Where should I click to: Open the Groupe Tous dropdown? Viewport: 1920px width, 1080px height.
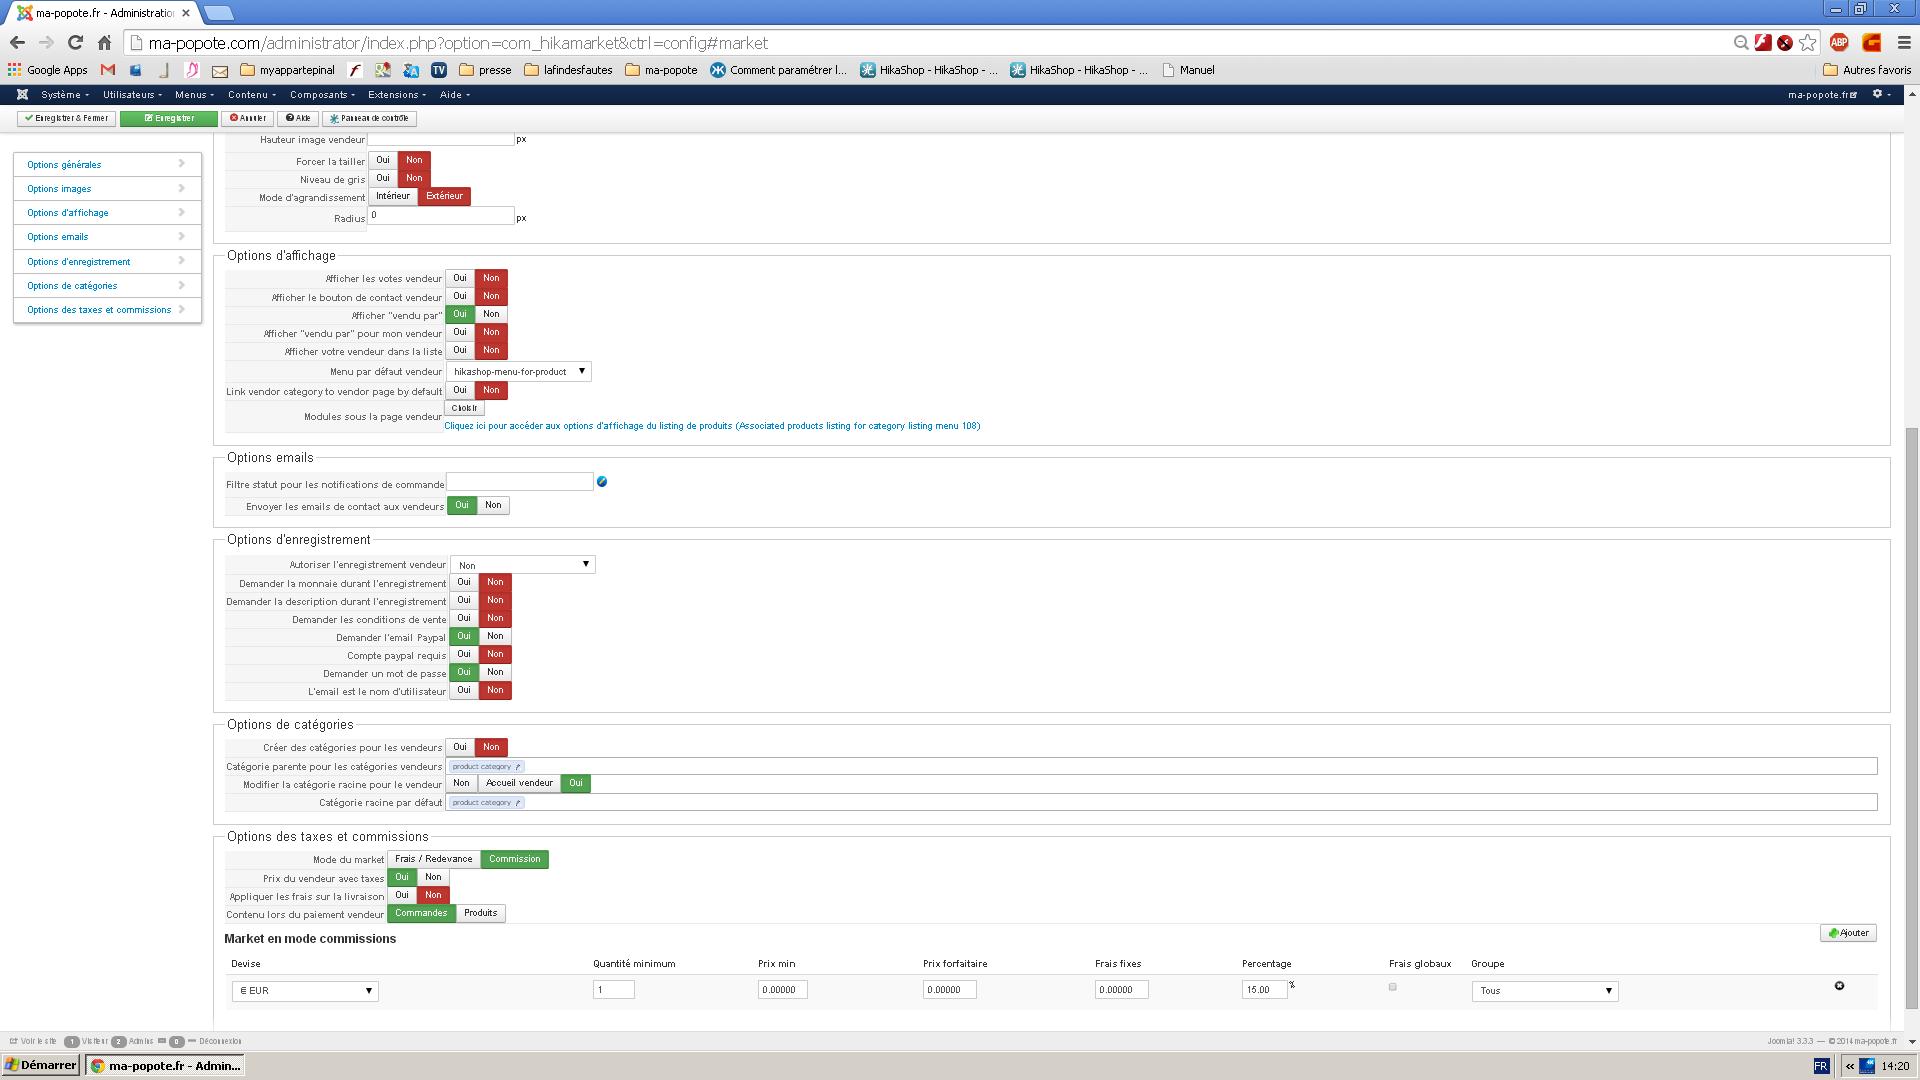click(x=1544, y=990)
